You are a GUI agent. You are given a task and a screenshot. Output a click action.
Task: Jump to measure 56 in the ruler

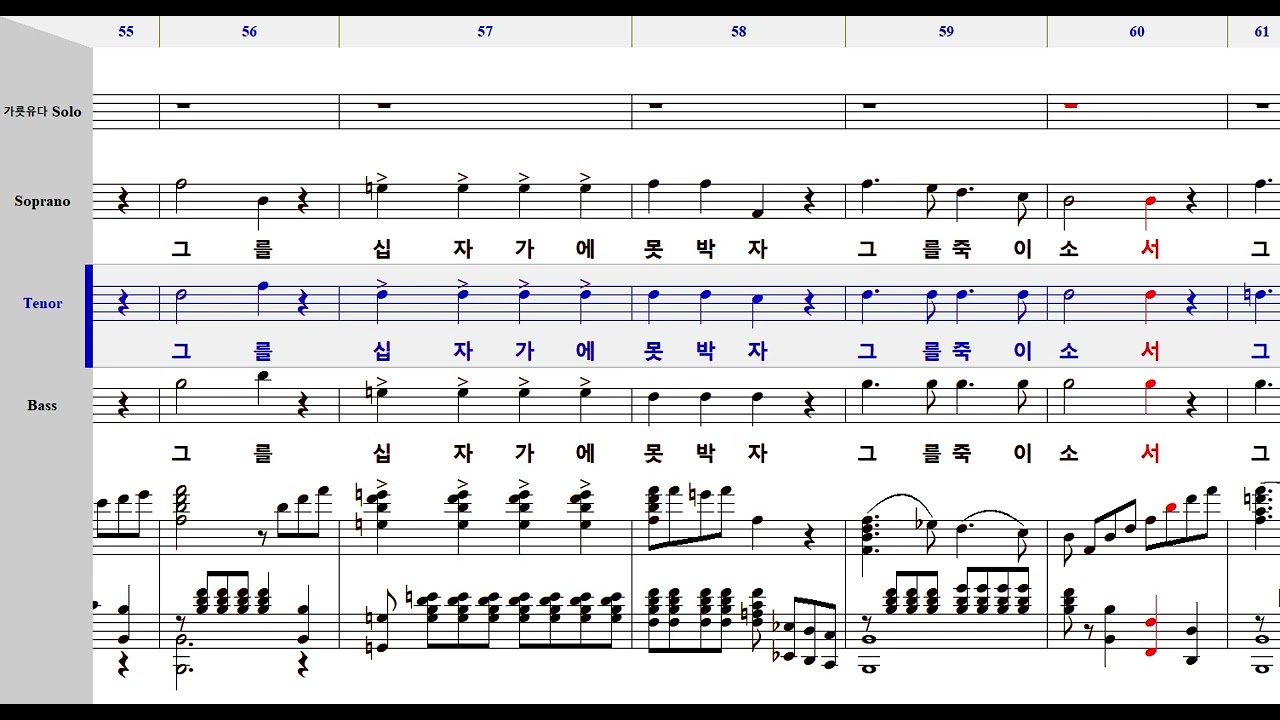point(249,32)
